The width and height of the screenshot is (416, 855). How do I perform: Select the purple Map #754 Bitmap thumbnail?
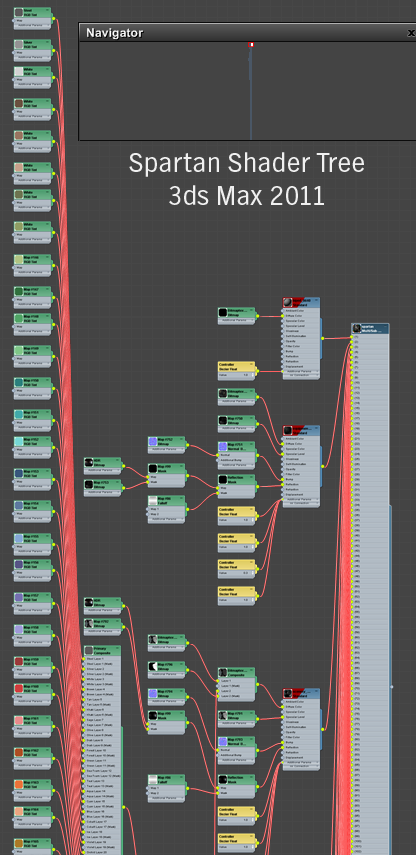pos(153,694)
